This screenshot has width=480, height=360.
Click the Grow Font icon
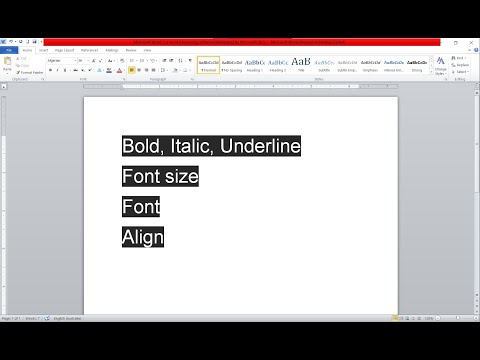pyautogui.click(x=94, y=61)
